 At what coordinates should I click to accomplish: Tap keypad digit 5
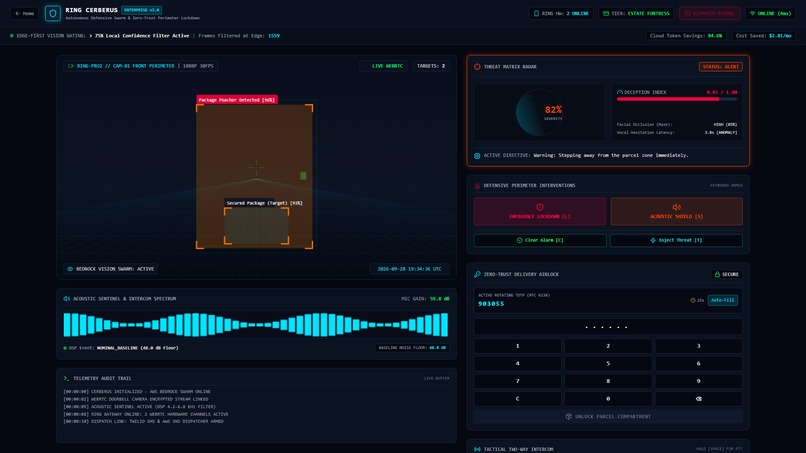point(608,364)
